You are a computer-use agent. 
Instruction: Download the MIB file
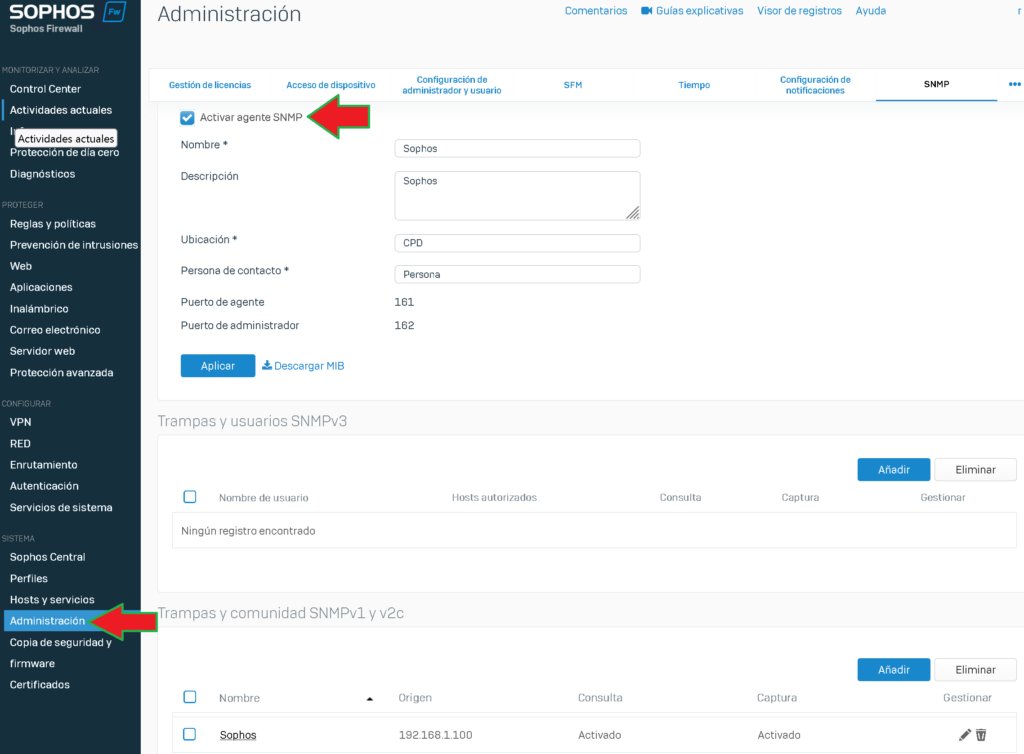click(x=303, y=365)
